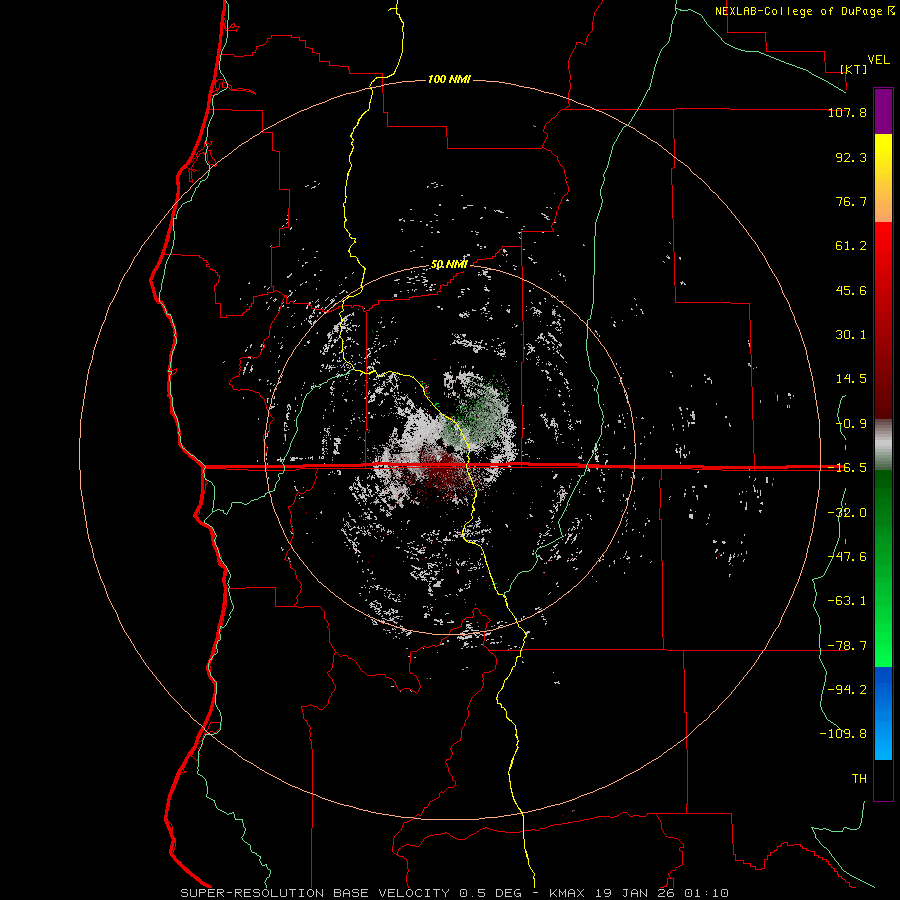The height and width of the screenshot is (900, 900).
Task: Click the 92.3 value on the velocity scale
Action: point(851,157)
